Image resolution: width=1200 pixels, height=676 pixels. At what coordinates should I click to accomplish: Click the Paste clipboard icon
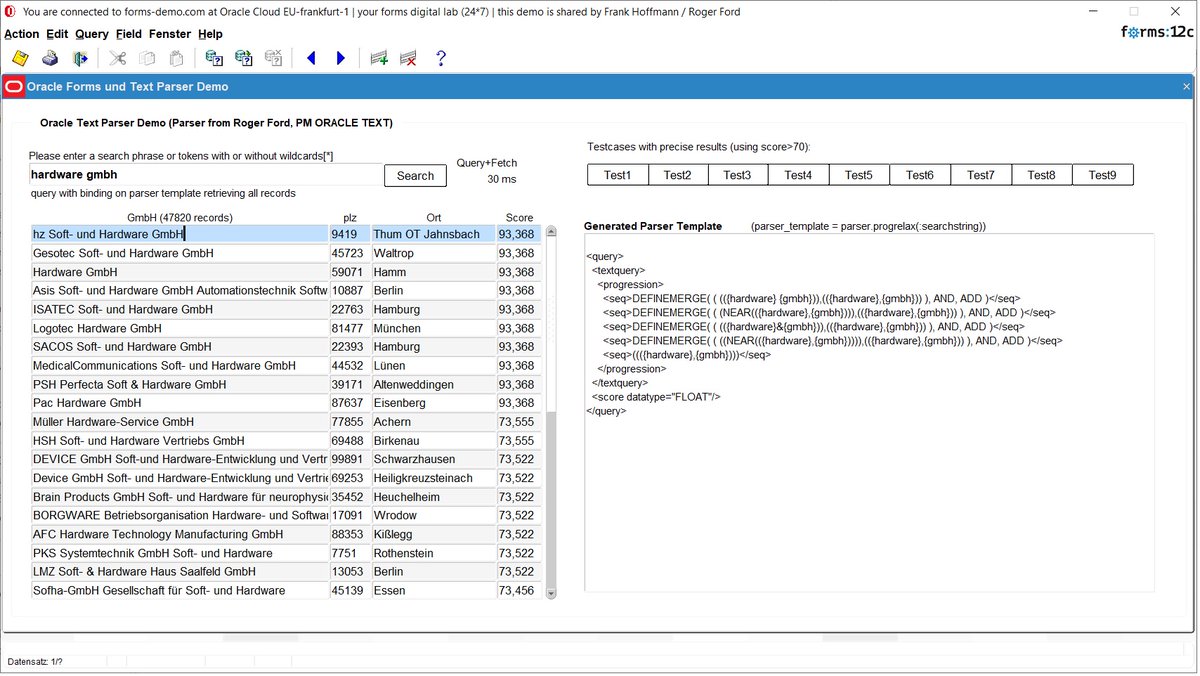coord(177,58)
